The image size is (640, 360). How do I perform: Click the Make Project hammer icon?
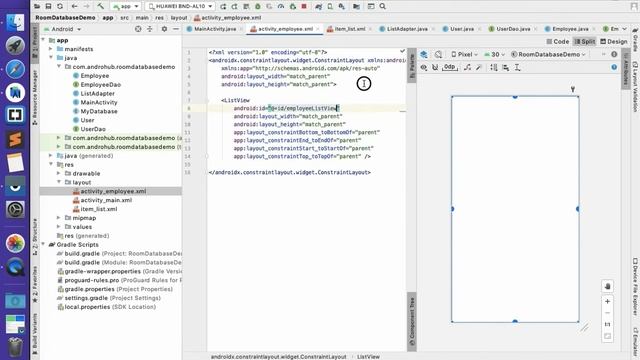(x=100, y=6)
